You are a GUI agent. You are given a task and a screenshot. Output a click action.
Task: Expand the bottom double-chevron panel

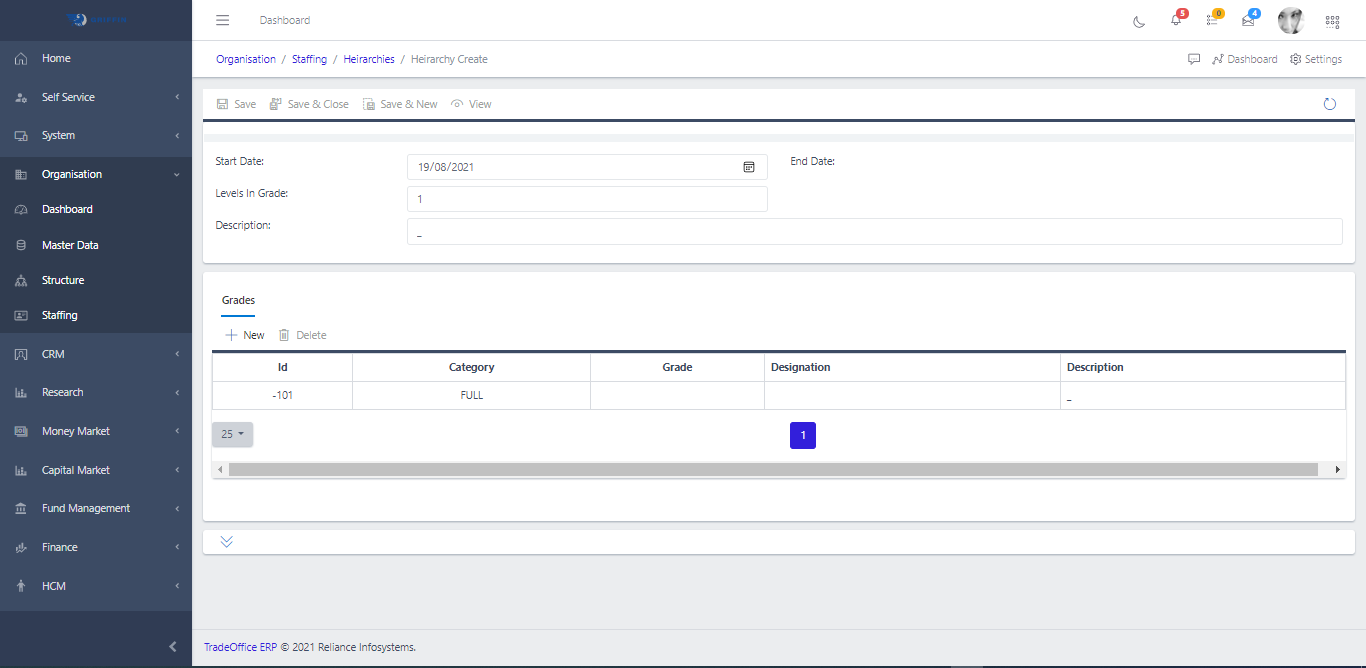[x=226, y=542]
